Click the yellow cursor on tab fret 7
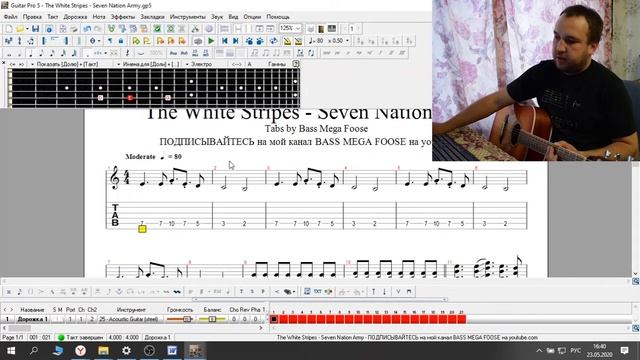Image resolution: width=640 pixels, height=360 pixels. click(142, 229)
